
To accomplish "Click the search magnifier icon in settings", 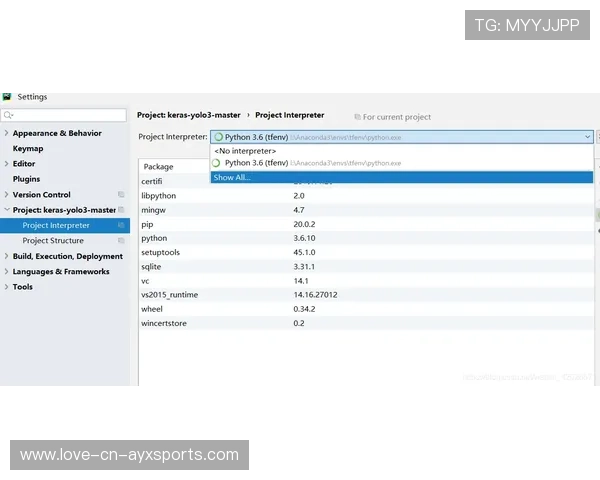I will click(x=8, y=116).
